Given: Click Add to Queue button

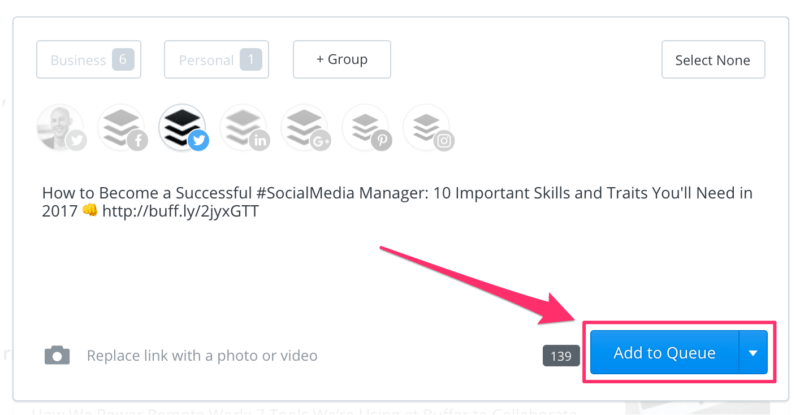Looking at the screenshot, I should pos(664,353).
